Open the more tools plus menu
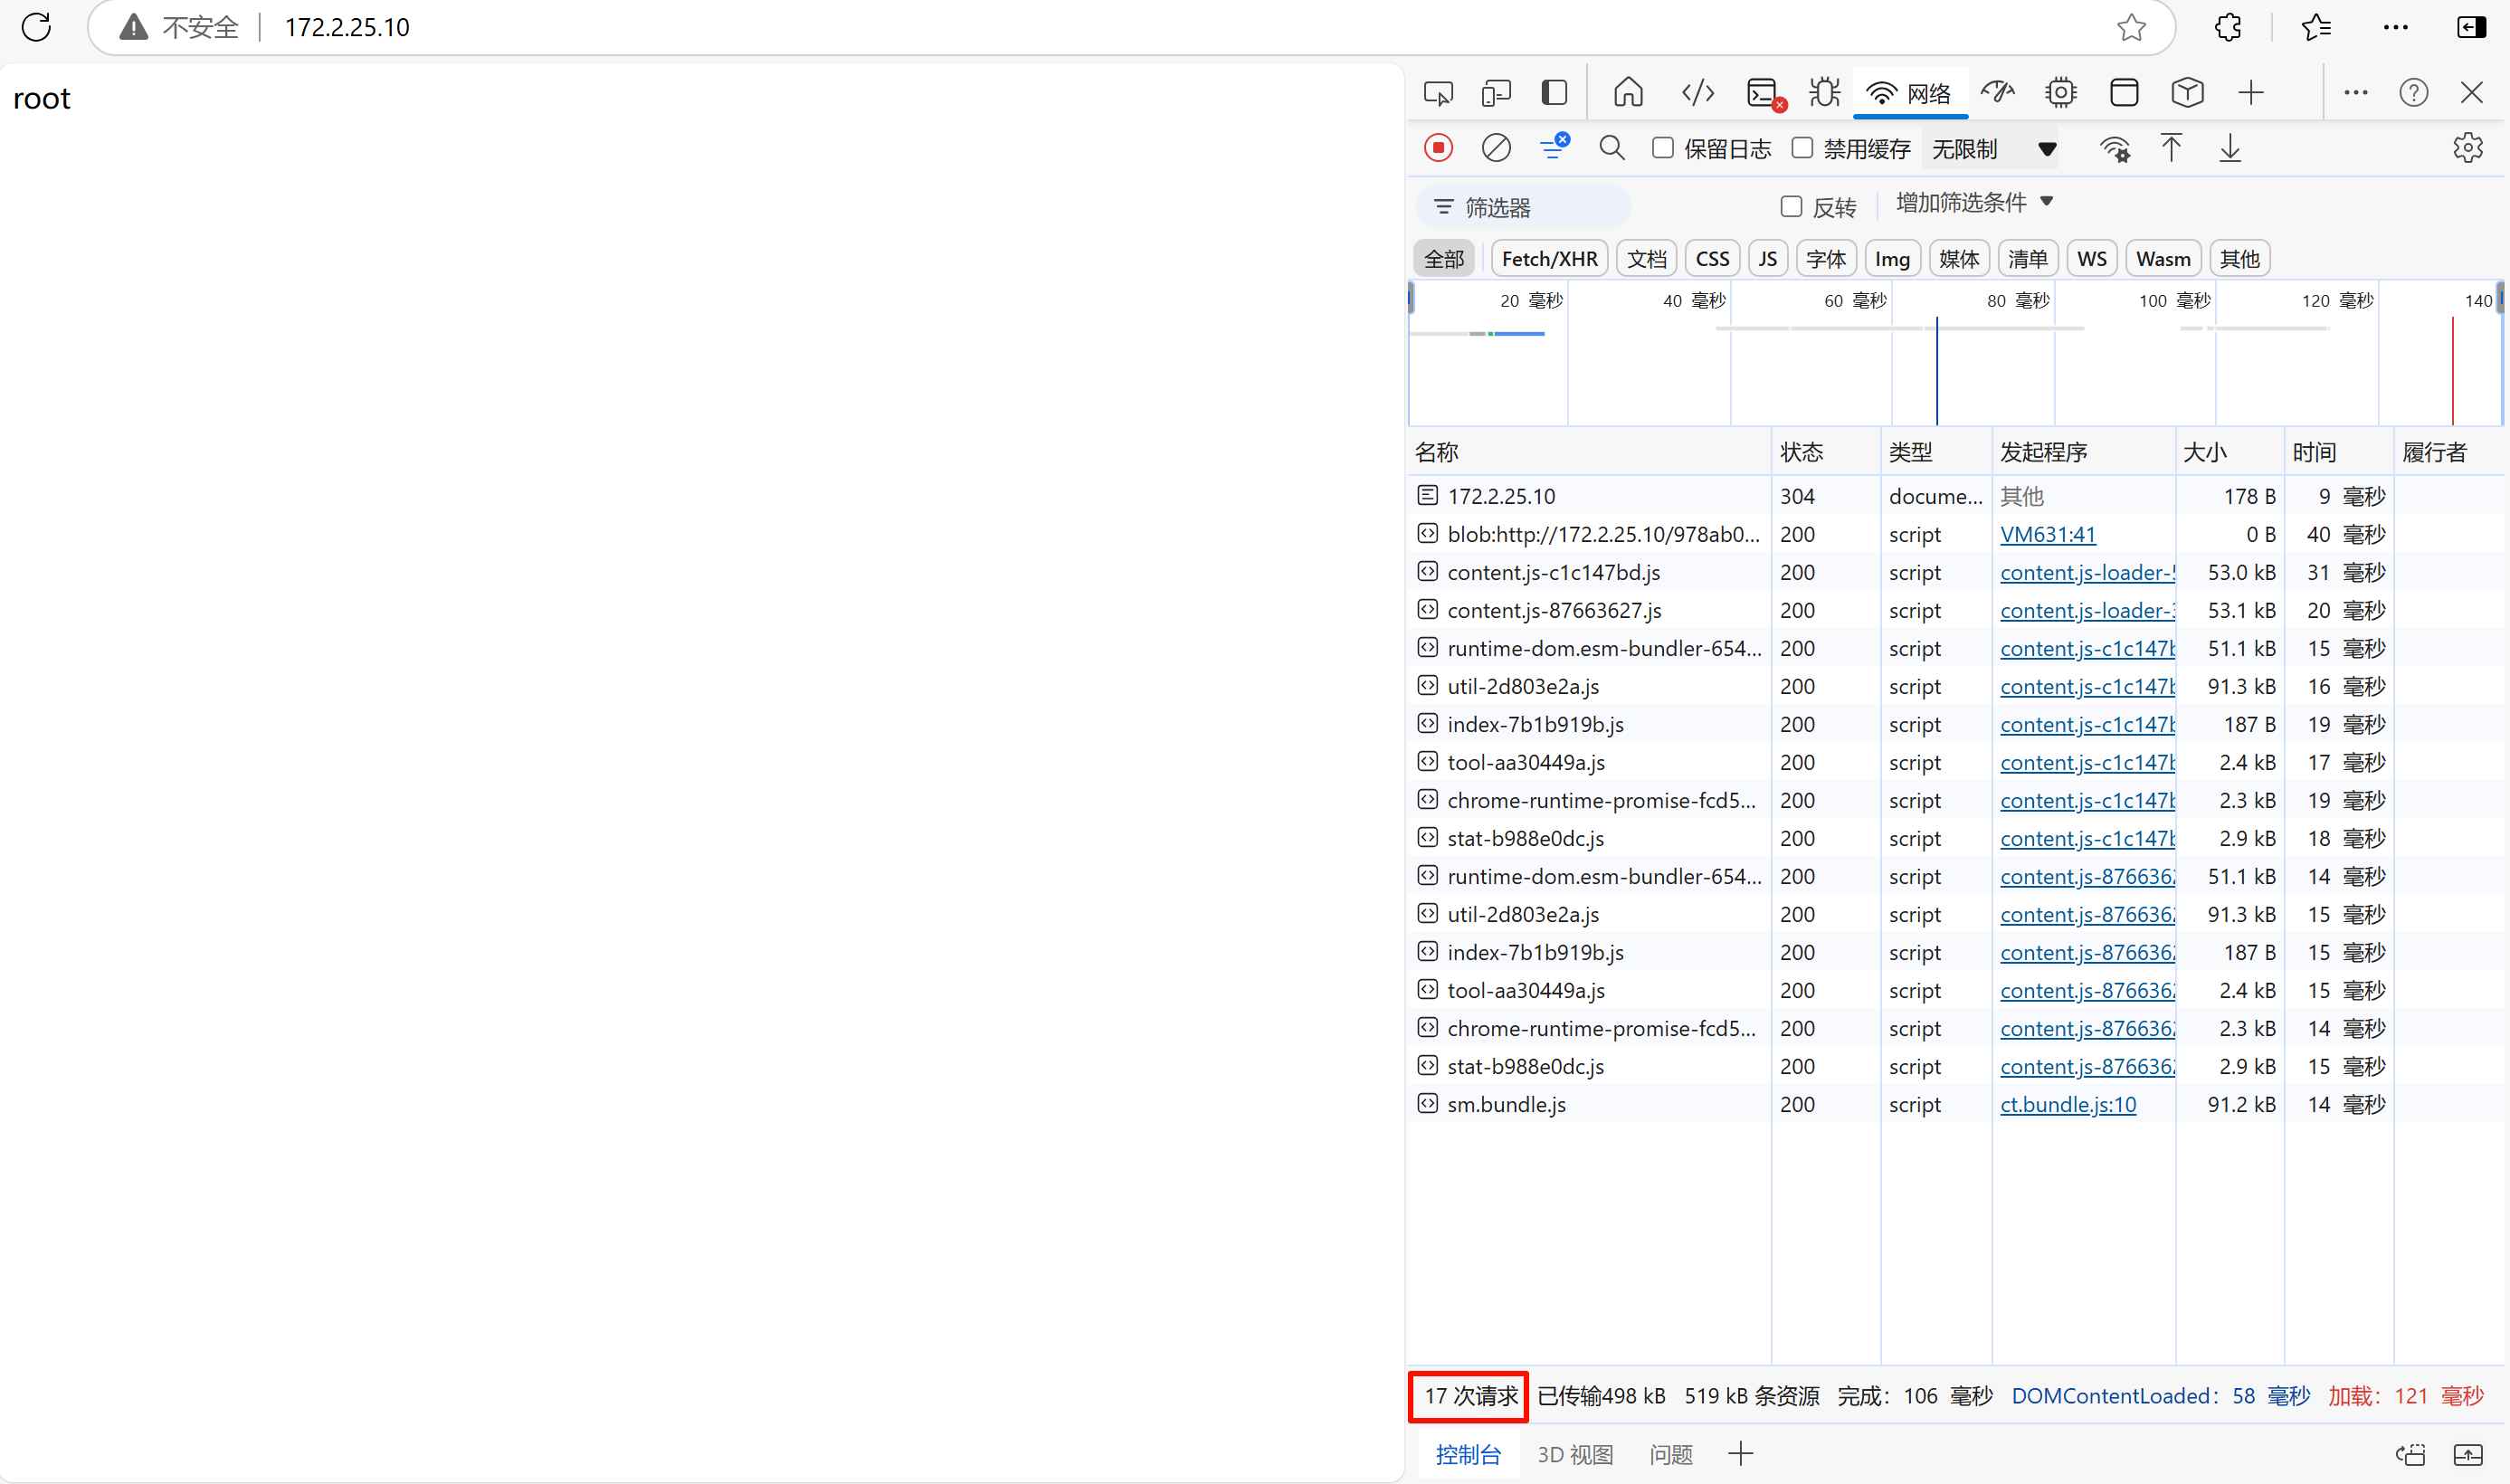 [2250, 93]
